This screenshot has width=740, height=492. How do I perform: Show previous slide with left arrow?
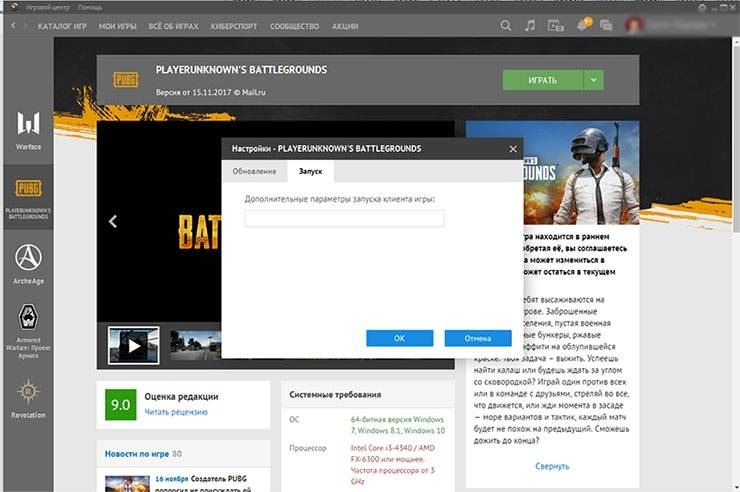[x=113, y=221]
